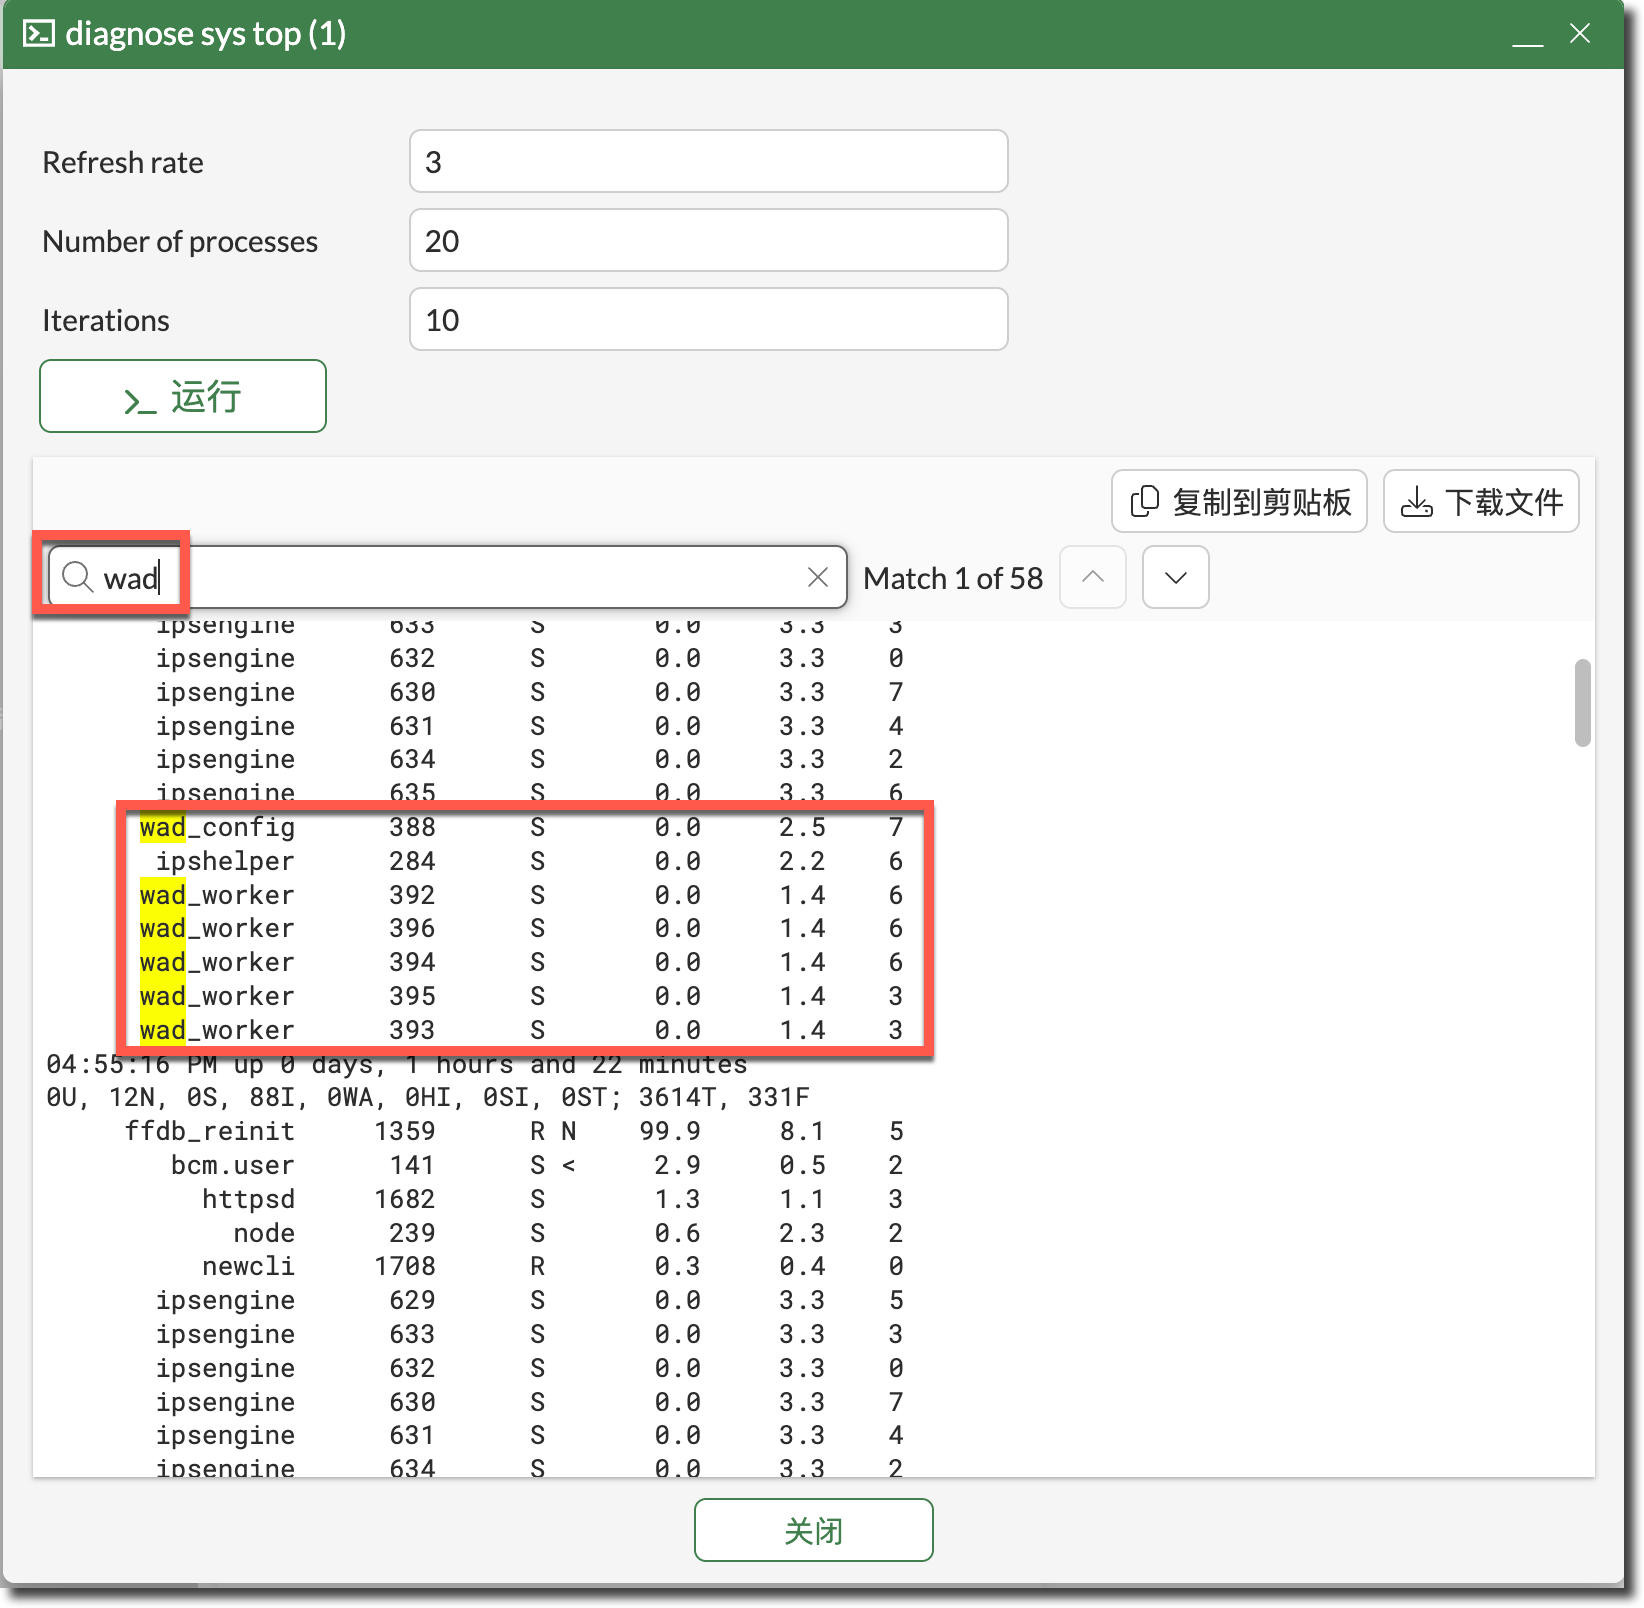Click PID 1359 in output
The image size is (1644, 1608).
coord(405,1131)
